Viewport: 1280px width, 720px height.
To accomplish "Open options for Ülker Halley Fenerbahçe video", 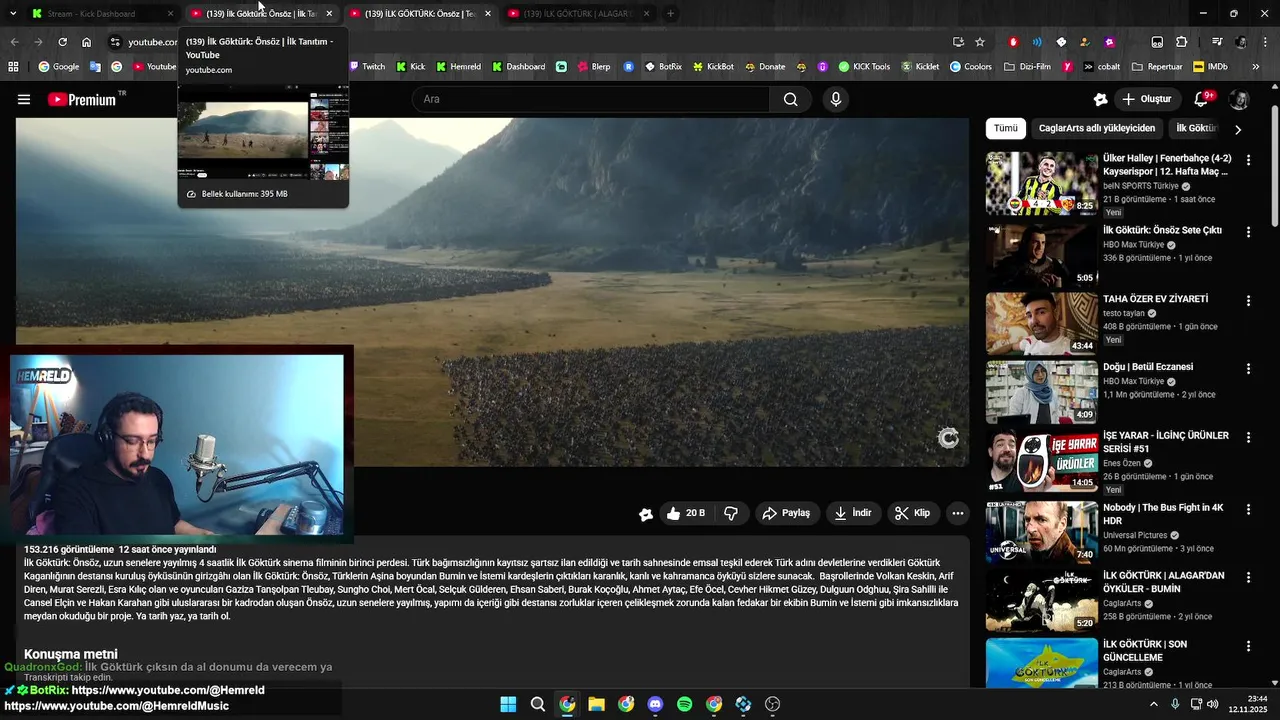I will [x=1248, y=160].
